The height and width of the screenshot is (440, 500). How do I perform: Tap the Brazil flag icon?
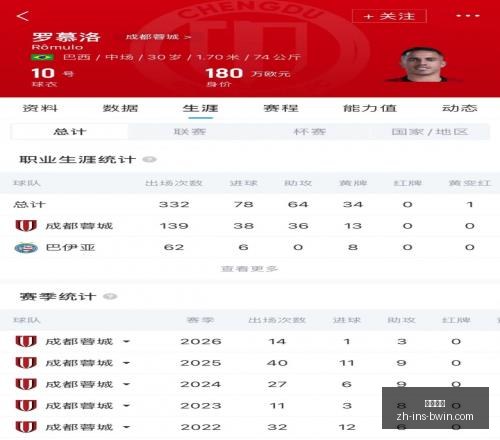tap(42, 57)
